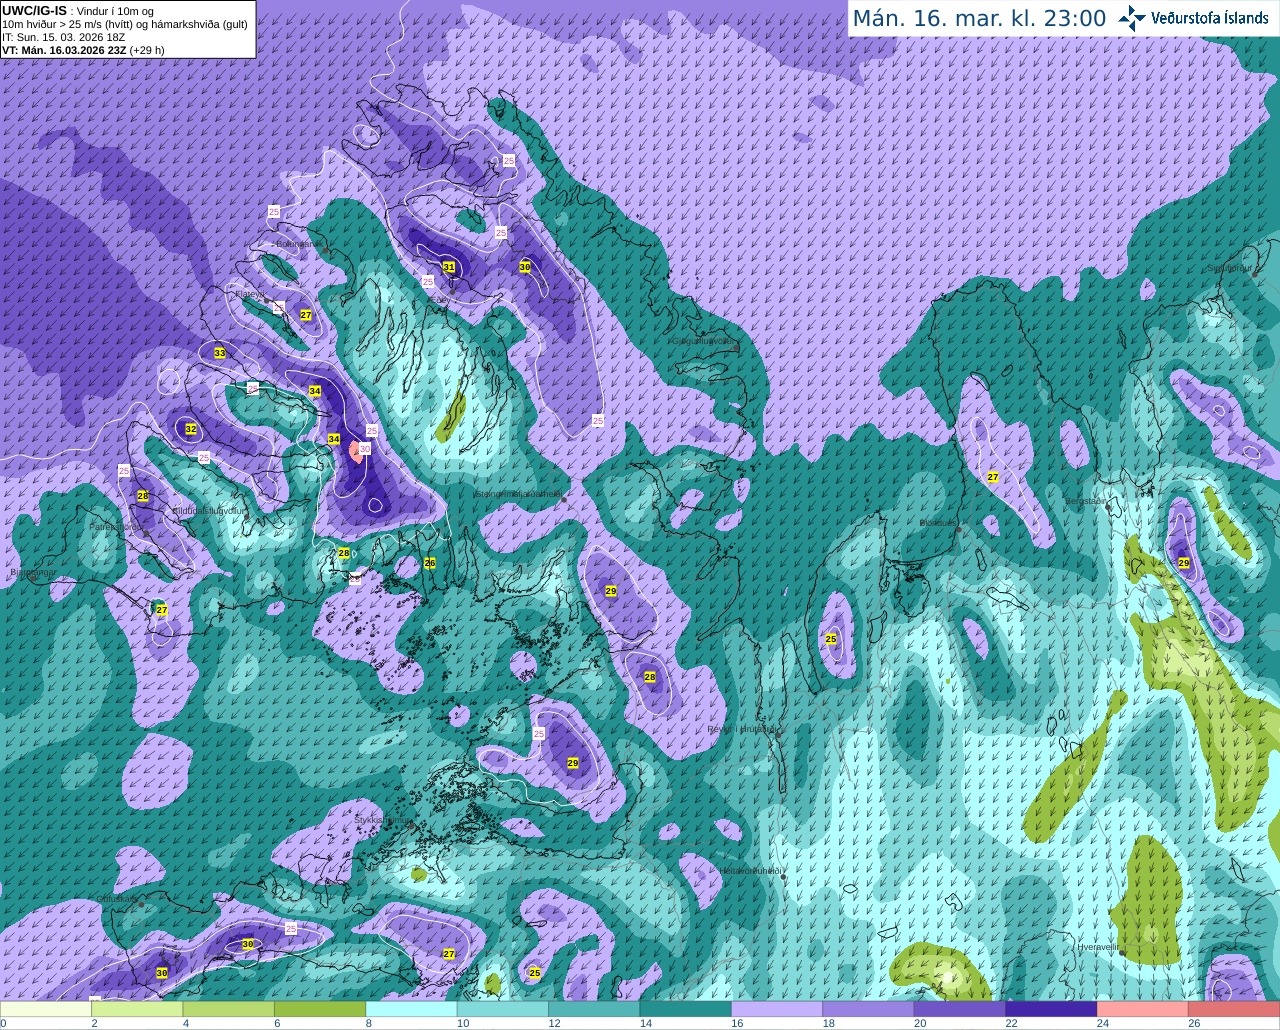Click the Bíldudalsflugvöllur station label

click(208, 510)
